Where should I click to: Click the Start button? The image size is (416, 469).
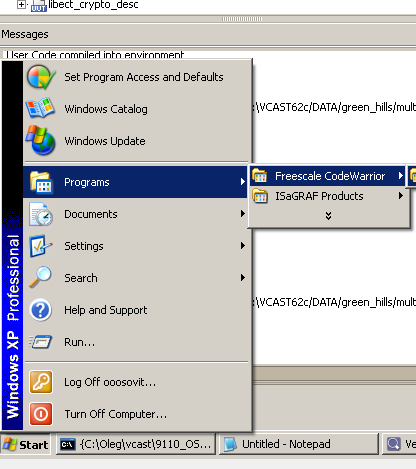[x=26, y=445]
